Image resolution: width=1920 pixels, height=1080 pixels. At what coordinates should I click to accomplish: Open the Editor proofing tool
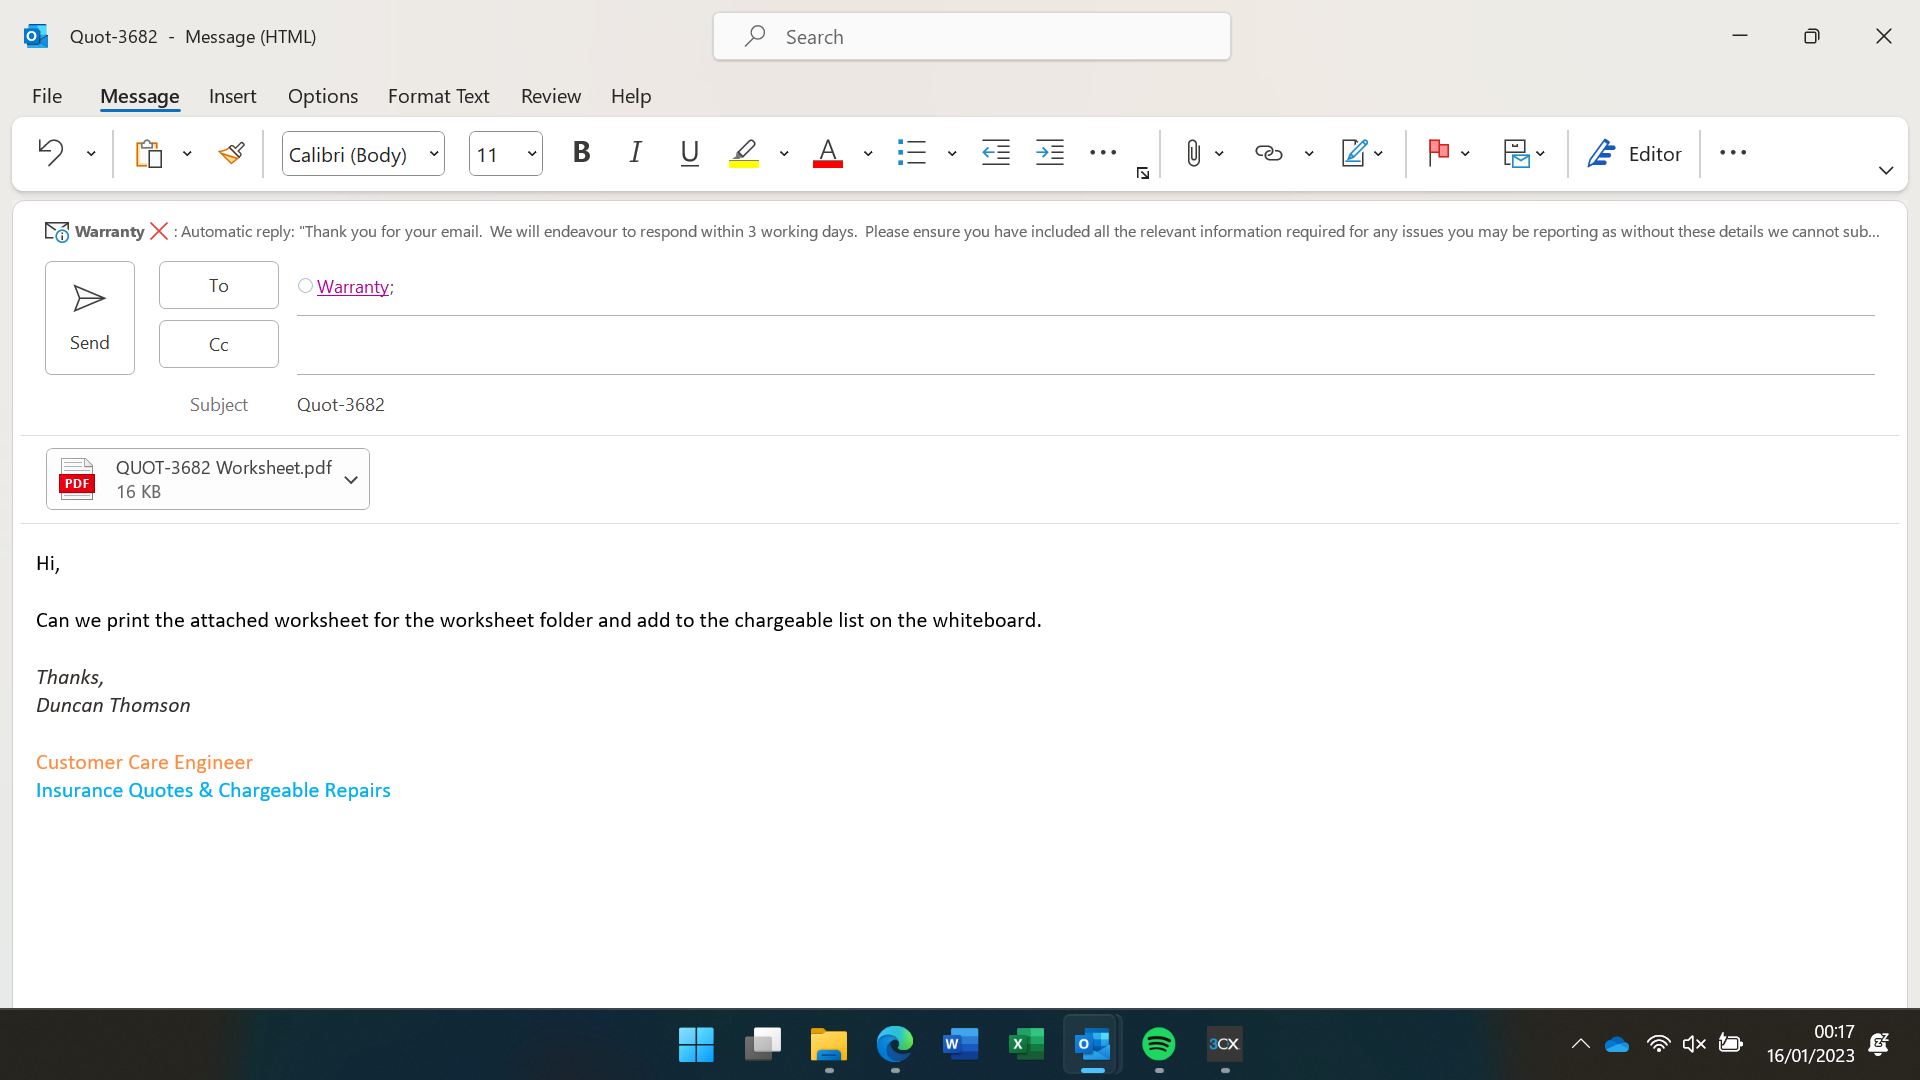tap(1634, 153)
